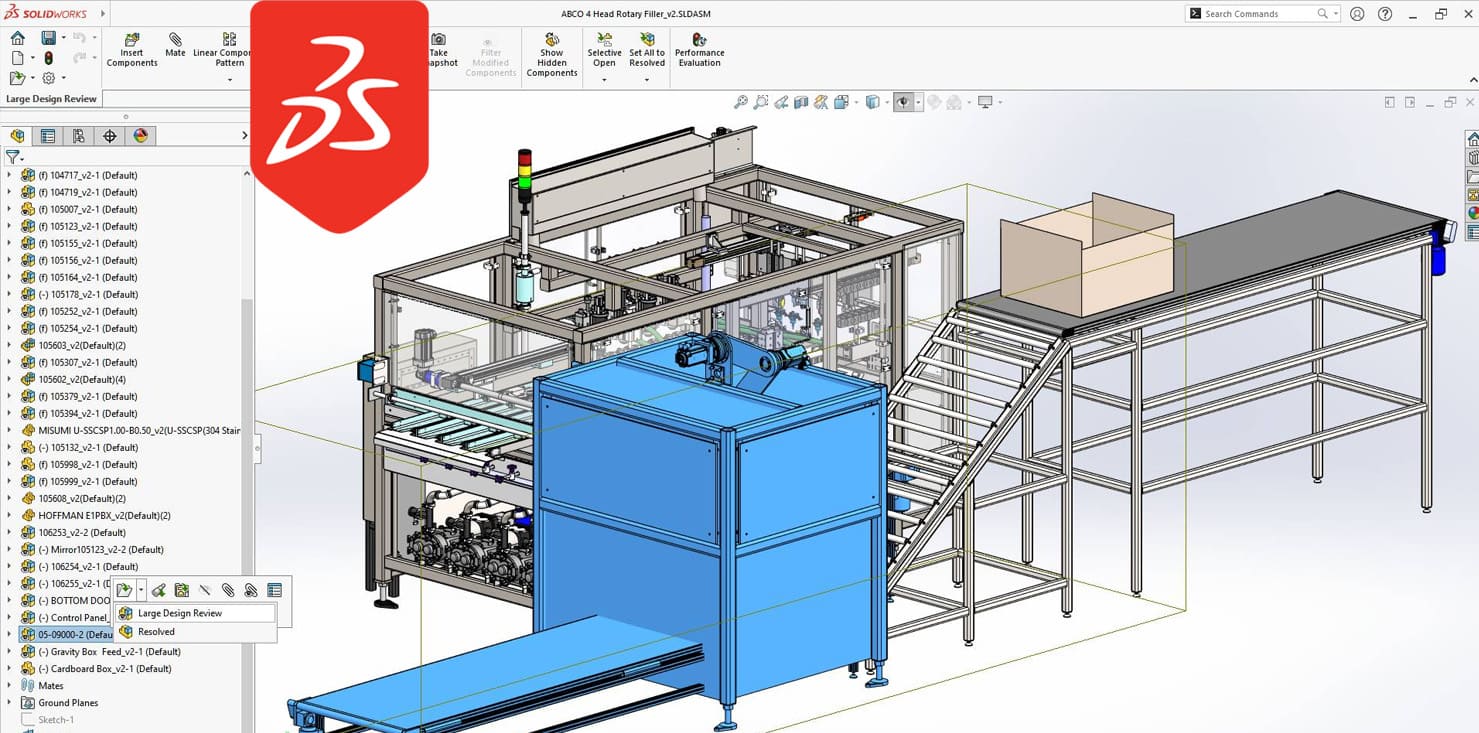The width and height of the screenshot is (1479, 733).
Task: Click the Zoom to Fit icon
Action: (x=741, y=102)
